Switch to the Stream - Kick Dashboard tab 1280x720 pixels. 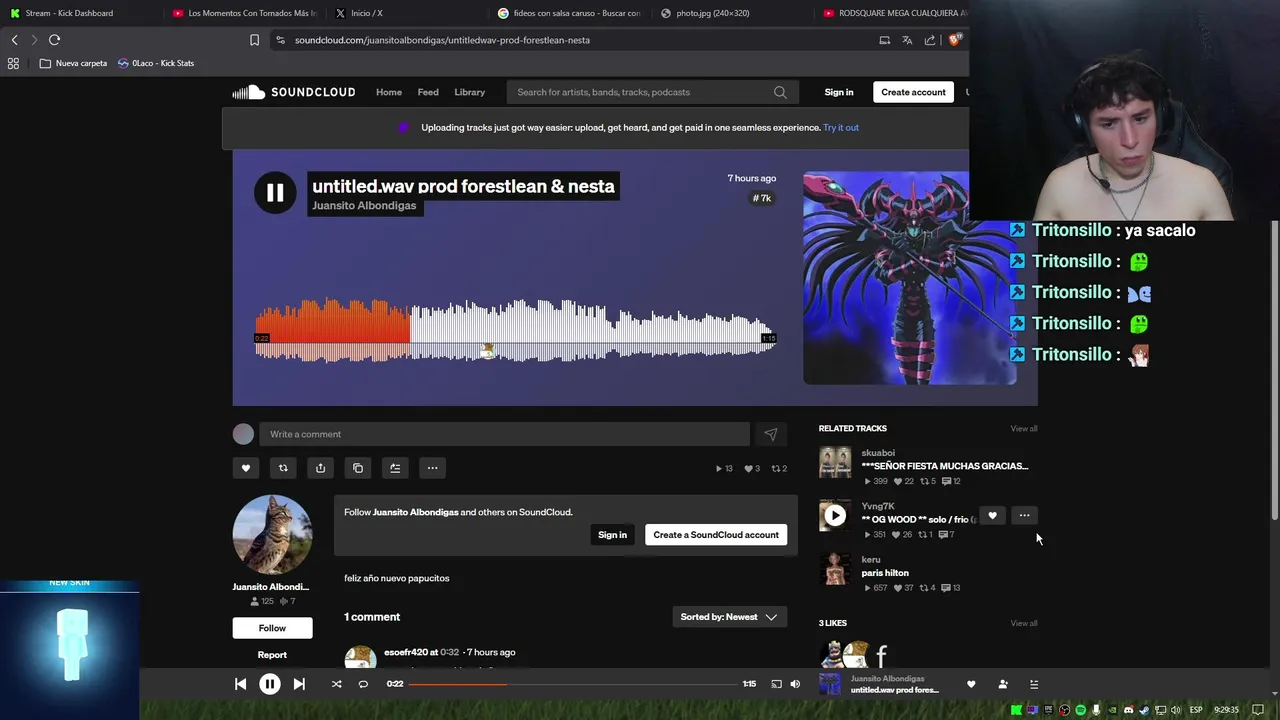(x=70, y=13)
